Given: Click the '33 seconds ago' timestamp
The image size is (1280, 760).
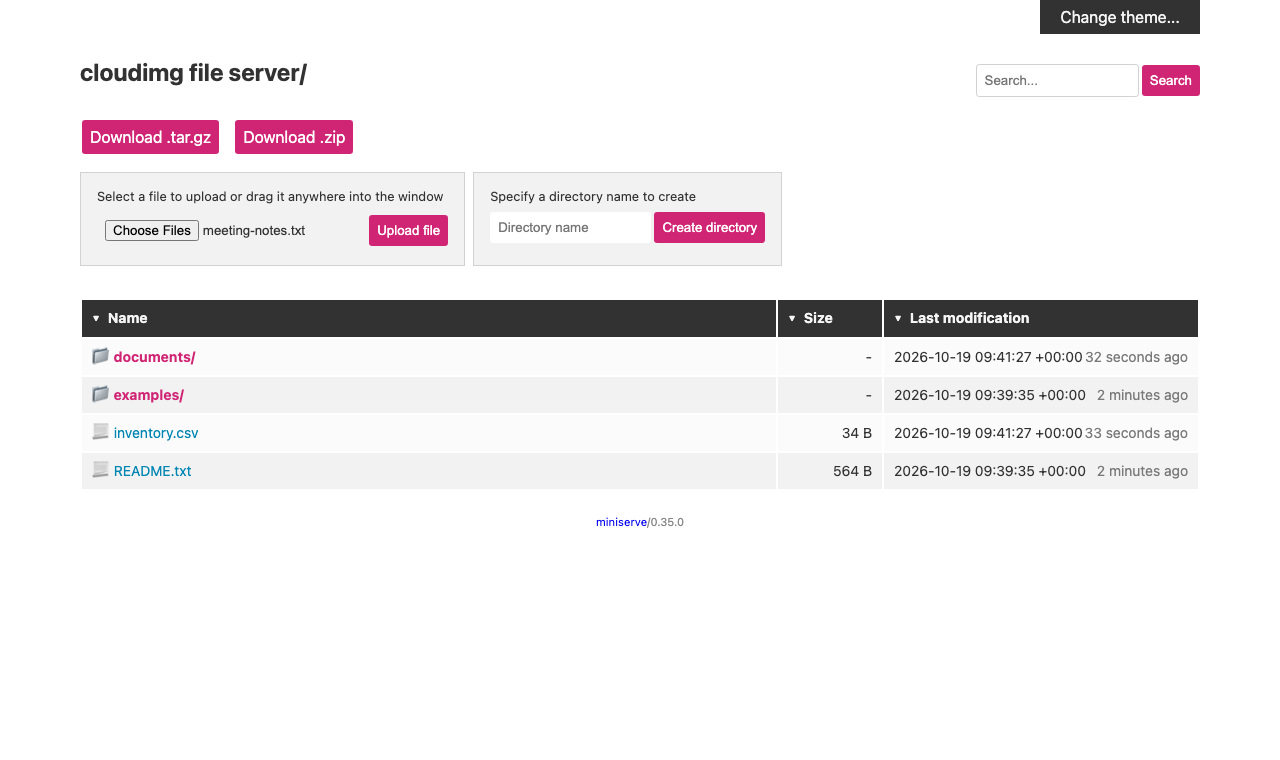Looking at the screenshot, I should pos(1137,433).
